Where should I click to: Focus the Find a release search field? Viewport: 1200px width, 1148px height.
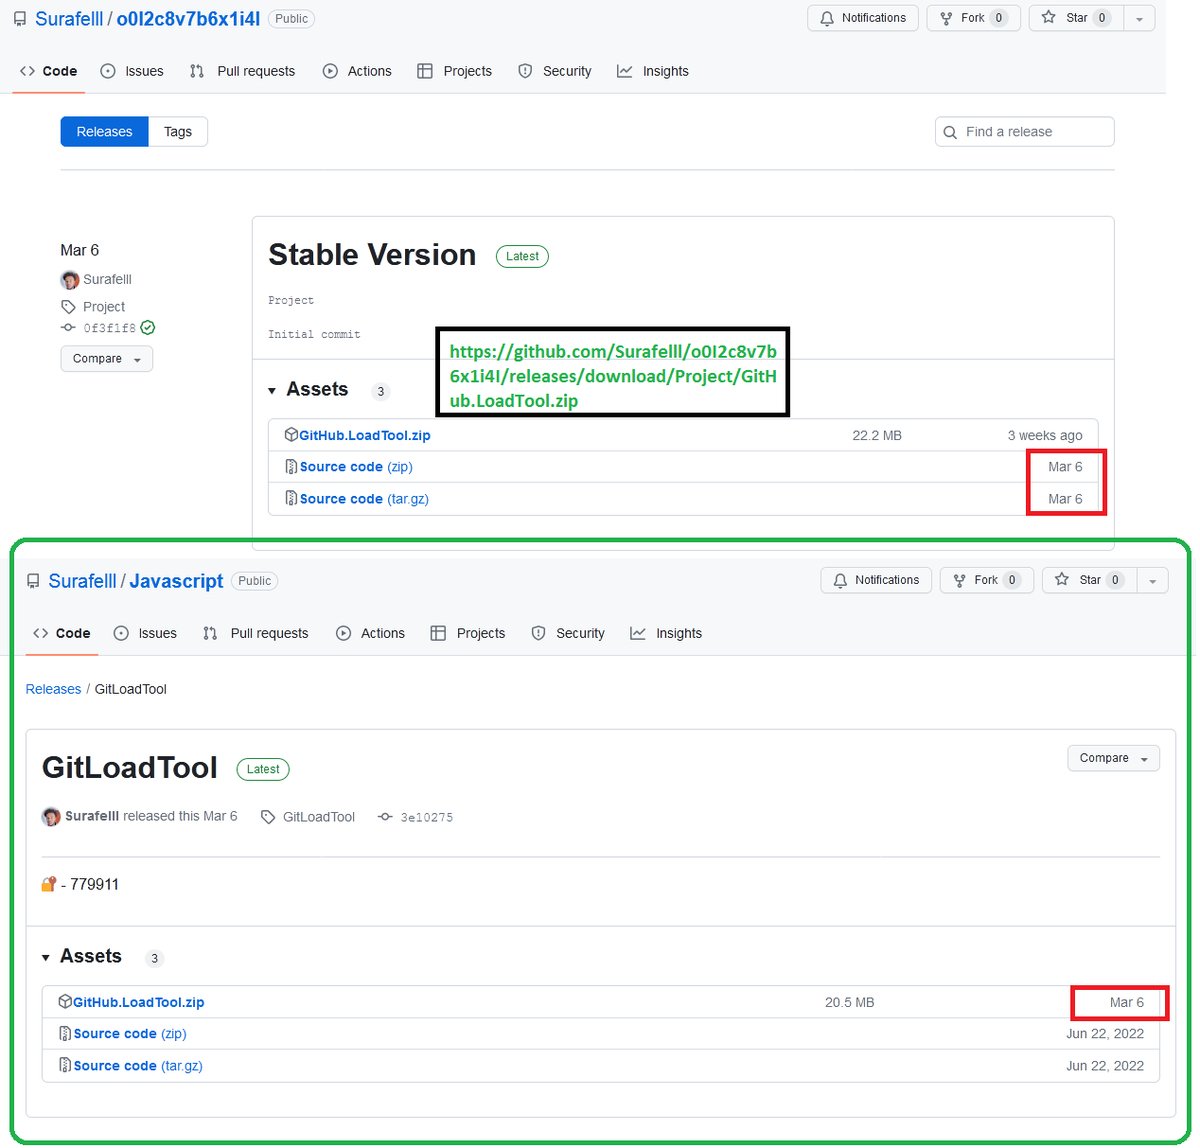click(1025, 132)
